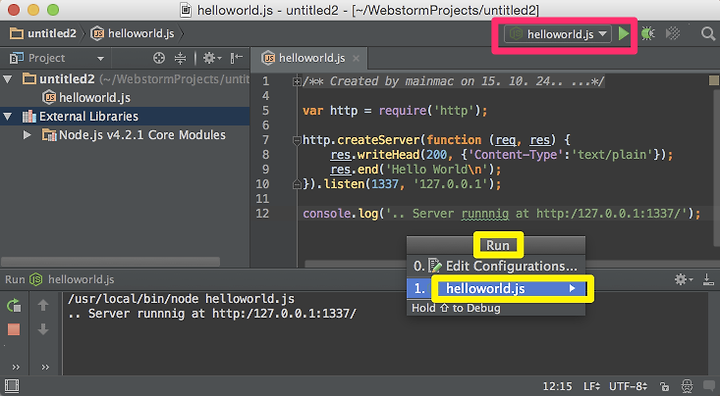
Task: Select External Libraries tree row
Action: (x=125, y=116)
